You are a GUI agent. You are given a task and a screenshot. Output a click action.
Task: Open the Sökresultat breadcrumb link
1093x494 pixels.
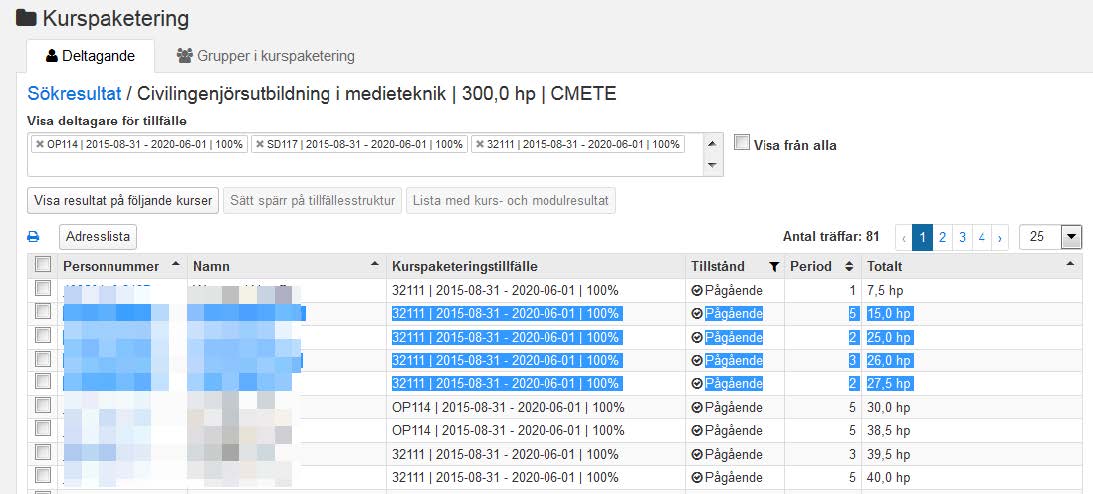click(x=74, y=93)
